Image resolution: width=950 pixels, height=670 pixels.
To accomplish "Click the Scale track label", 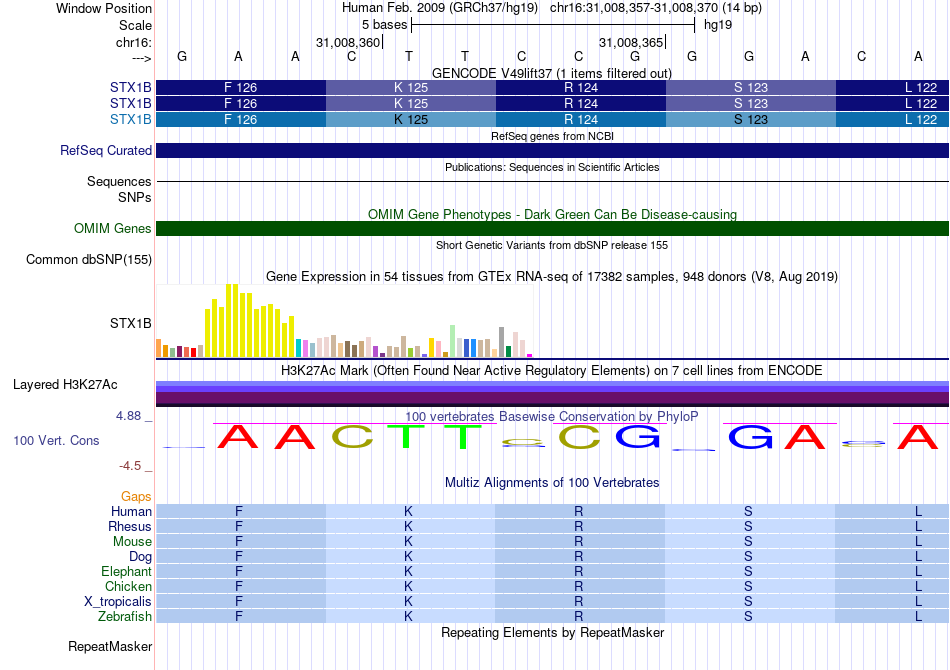I will click(x=135, y=25).
